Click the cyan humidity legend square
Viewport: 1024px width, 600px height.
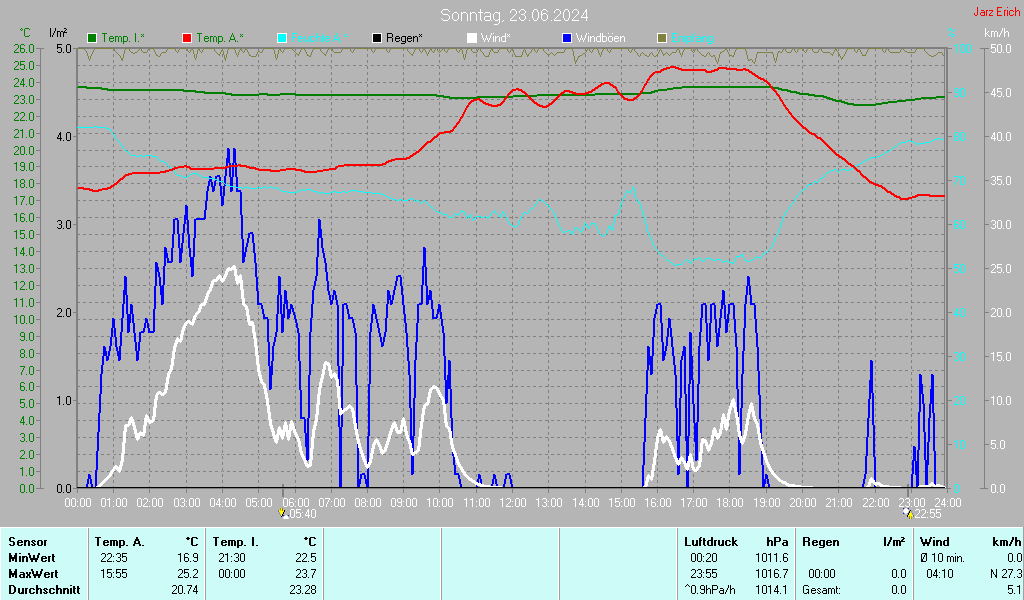click(x=282, y=38)
